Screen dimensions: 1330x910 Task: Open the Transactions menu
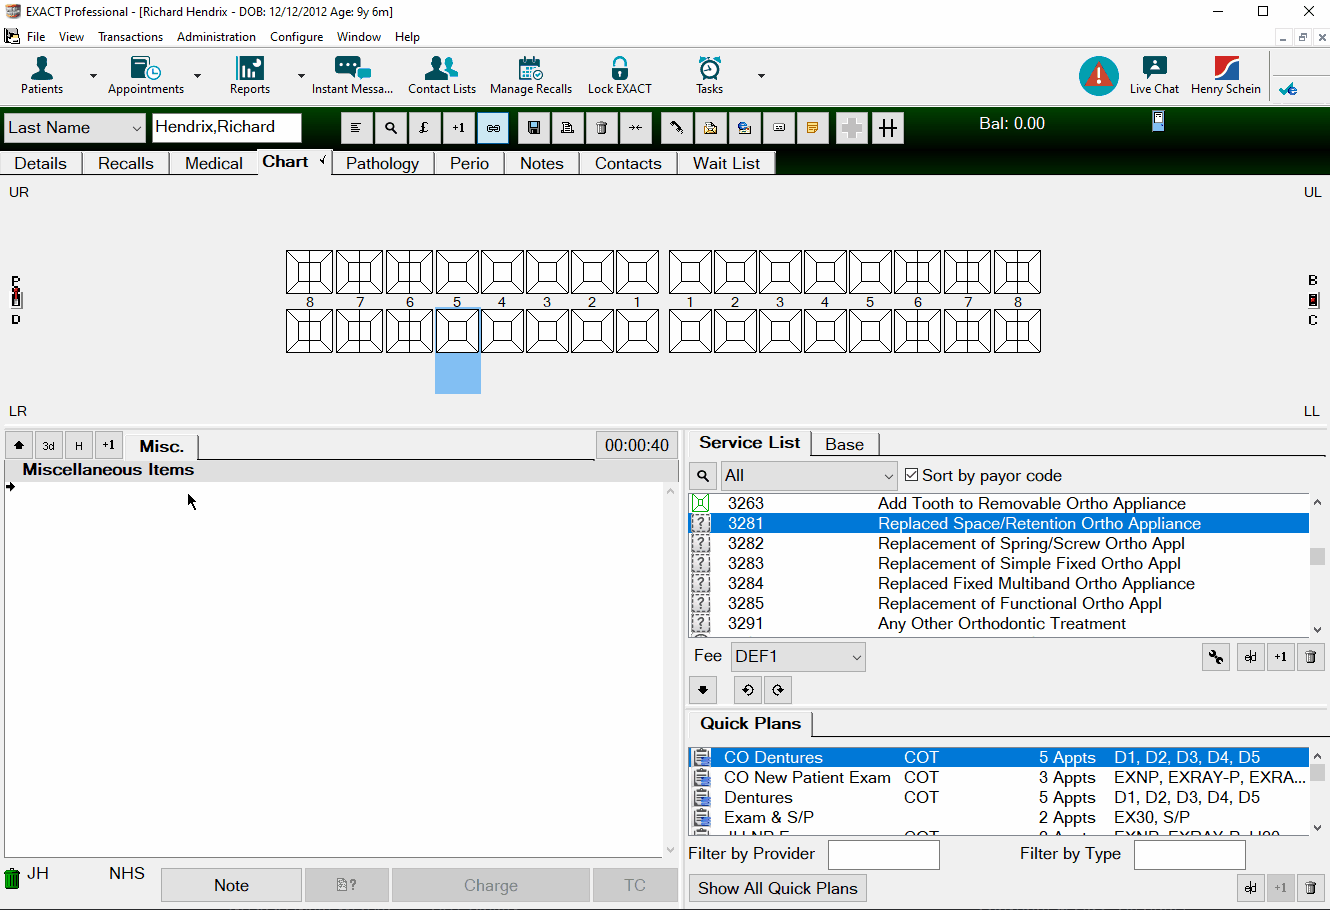(130, 37)
